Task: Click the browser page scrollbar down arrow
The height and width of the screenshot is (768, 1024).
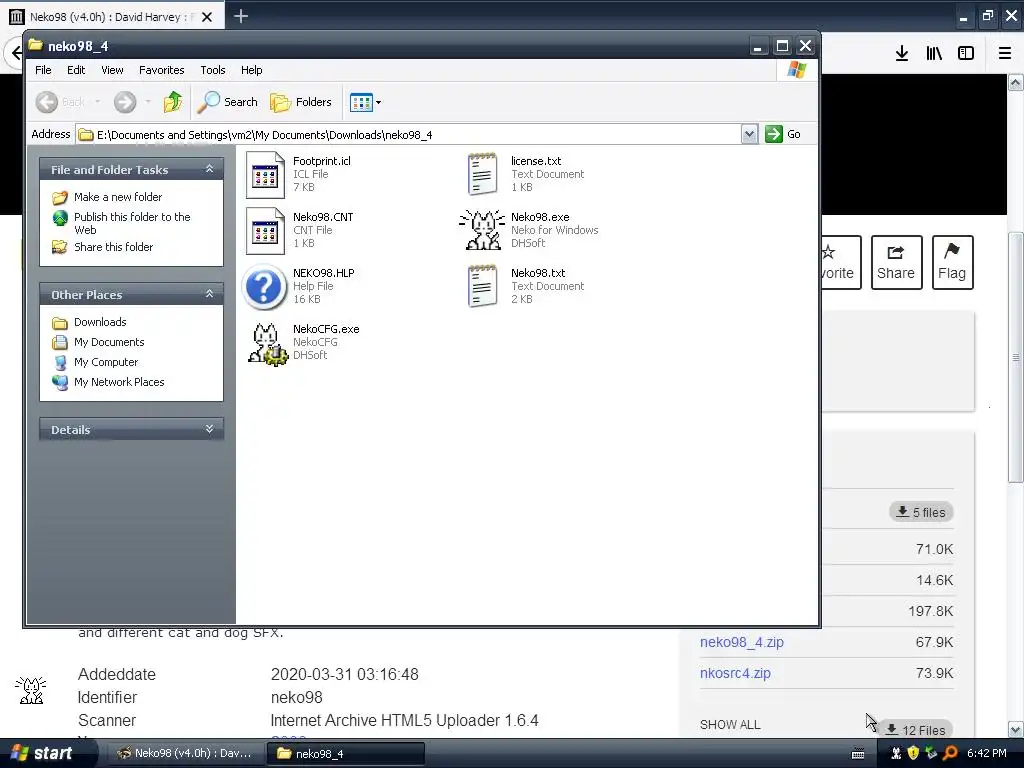Action: pyautogui.click(x=1016, y=729)
